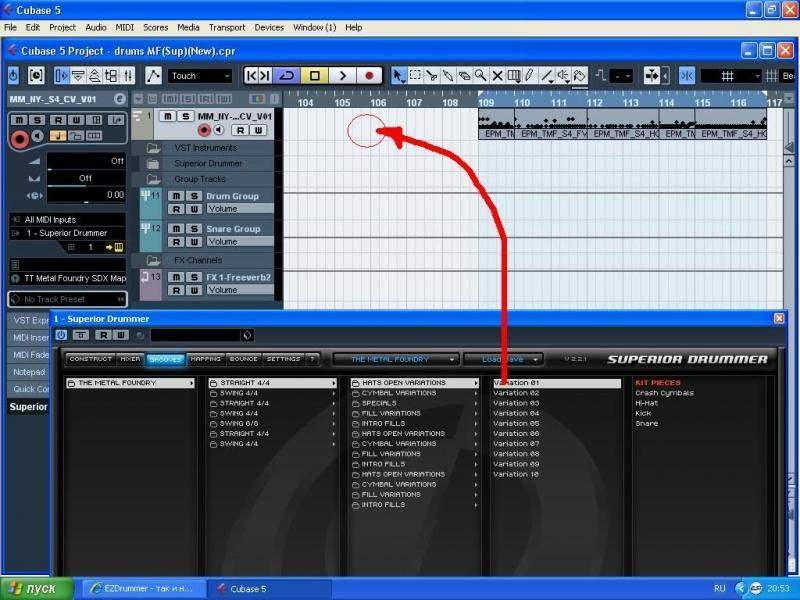Open the Superior Drummer folder track
Viewport: 800px width, 600px height.
click(x=153, y=164)
